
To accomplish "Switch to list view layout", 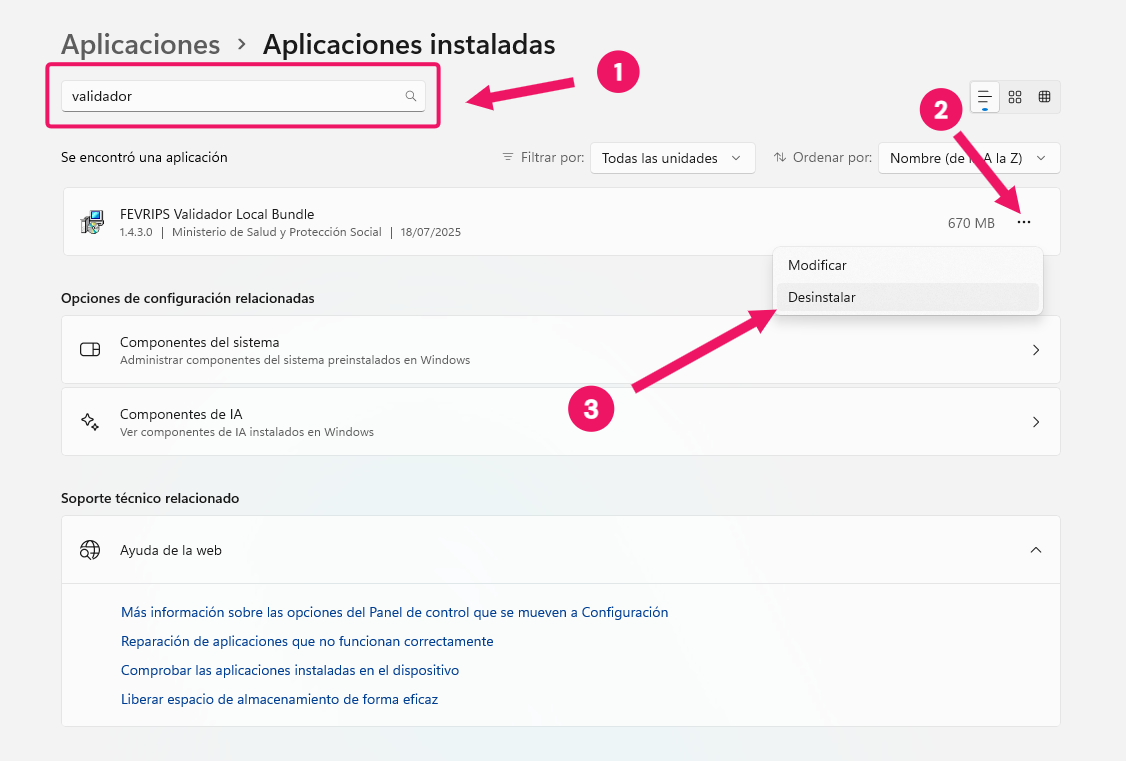I will (x=985, y=97).
